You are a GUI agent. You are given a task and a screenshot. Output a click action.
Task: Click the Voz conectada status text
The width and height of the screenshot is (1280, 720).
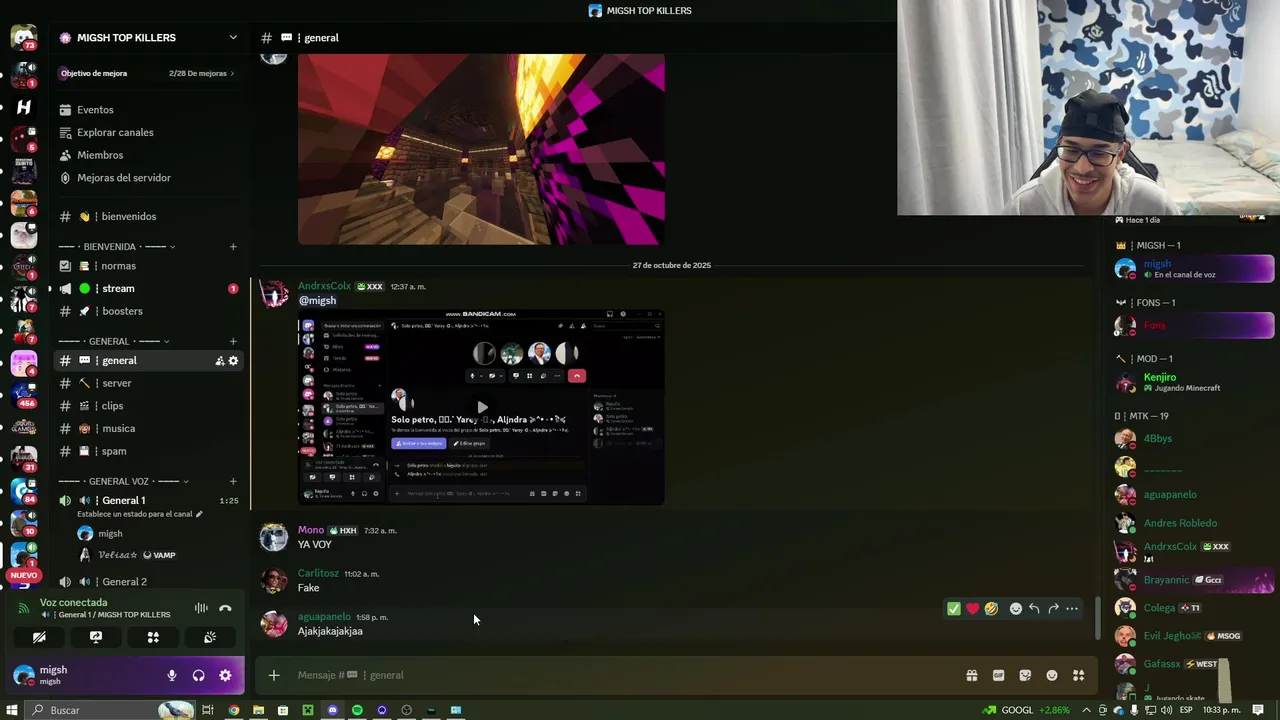tap(74, 603)
